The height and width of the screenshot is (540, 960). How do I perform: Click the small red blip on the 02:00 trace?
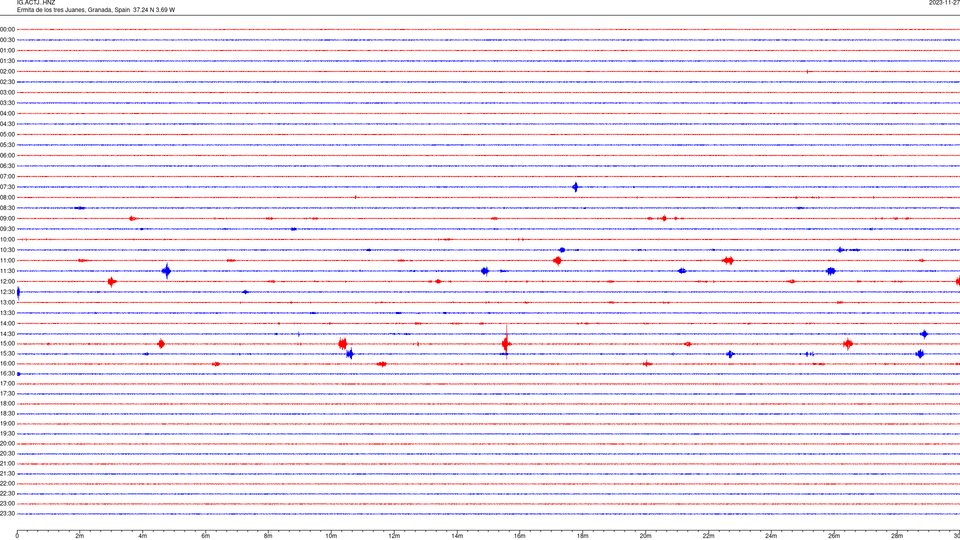click(808, 72)
